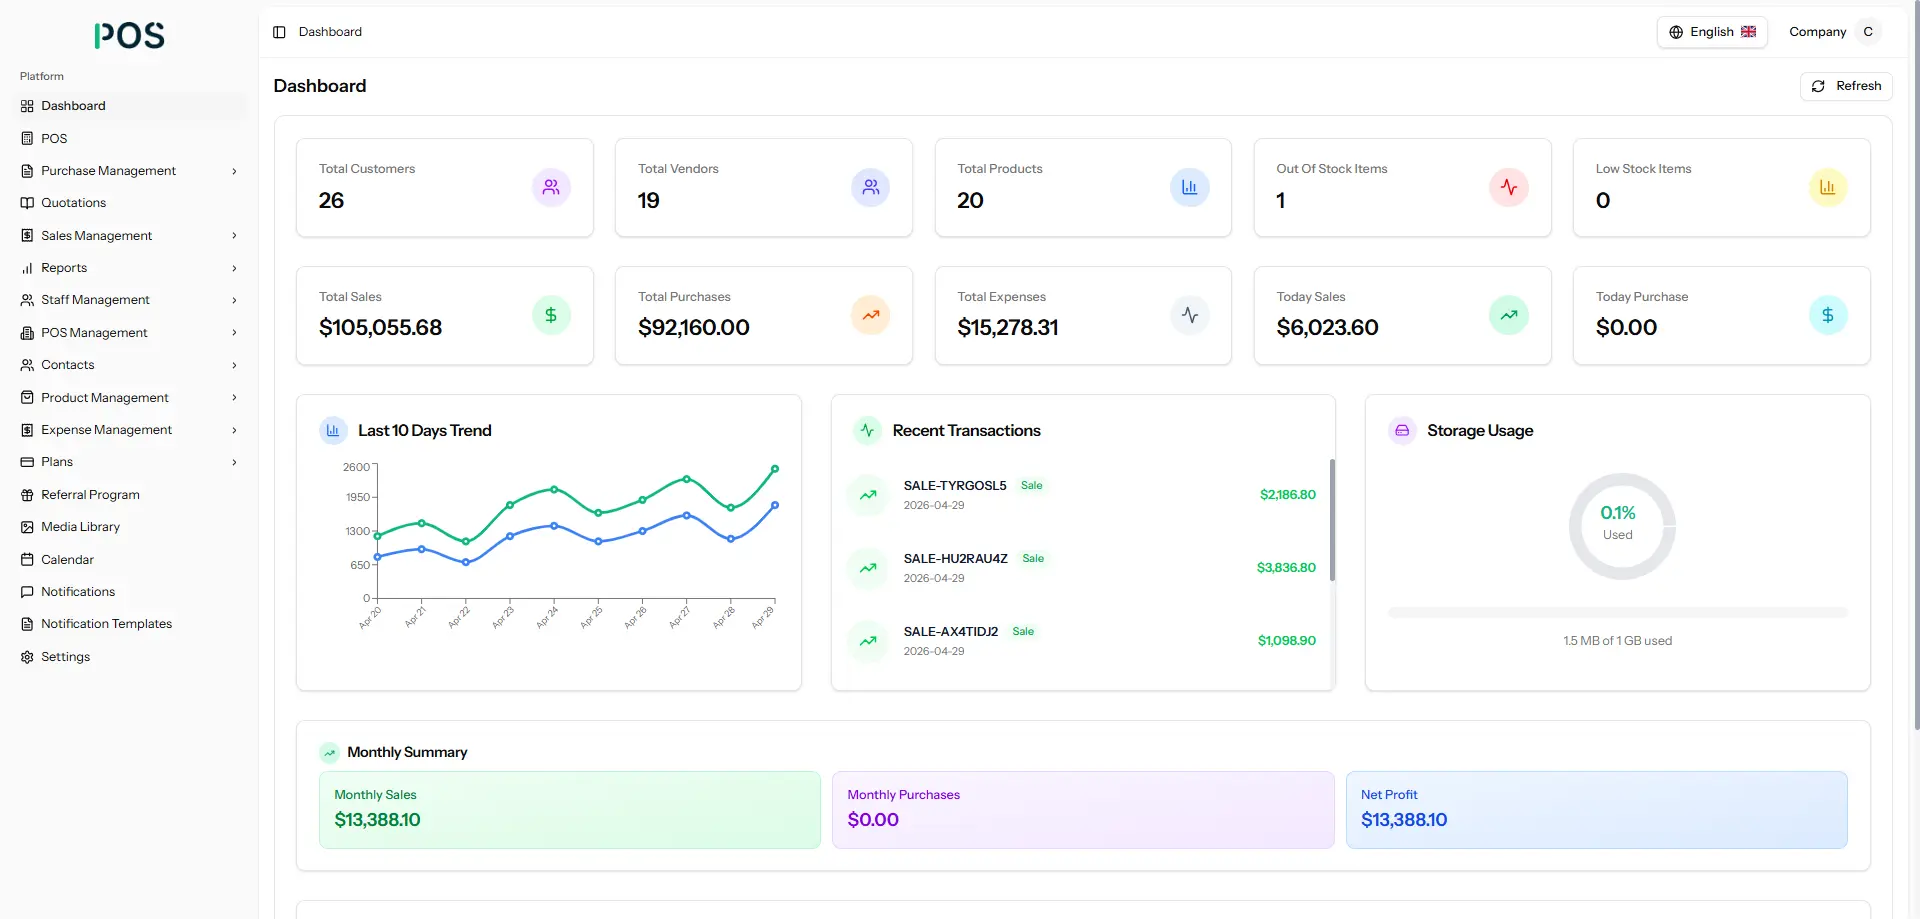Click the Low Stock Items chart icon
Image resolution: width=1920 pixels, height=919 pixels.
[1828, 187]
